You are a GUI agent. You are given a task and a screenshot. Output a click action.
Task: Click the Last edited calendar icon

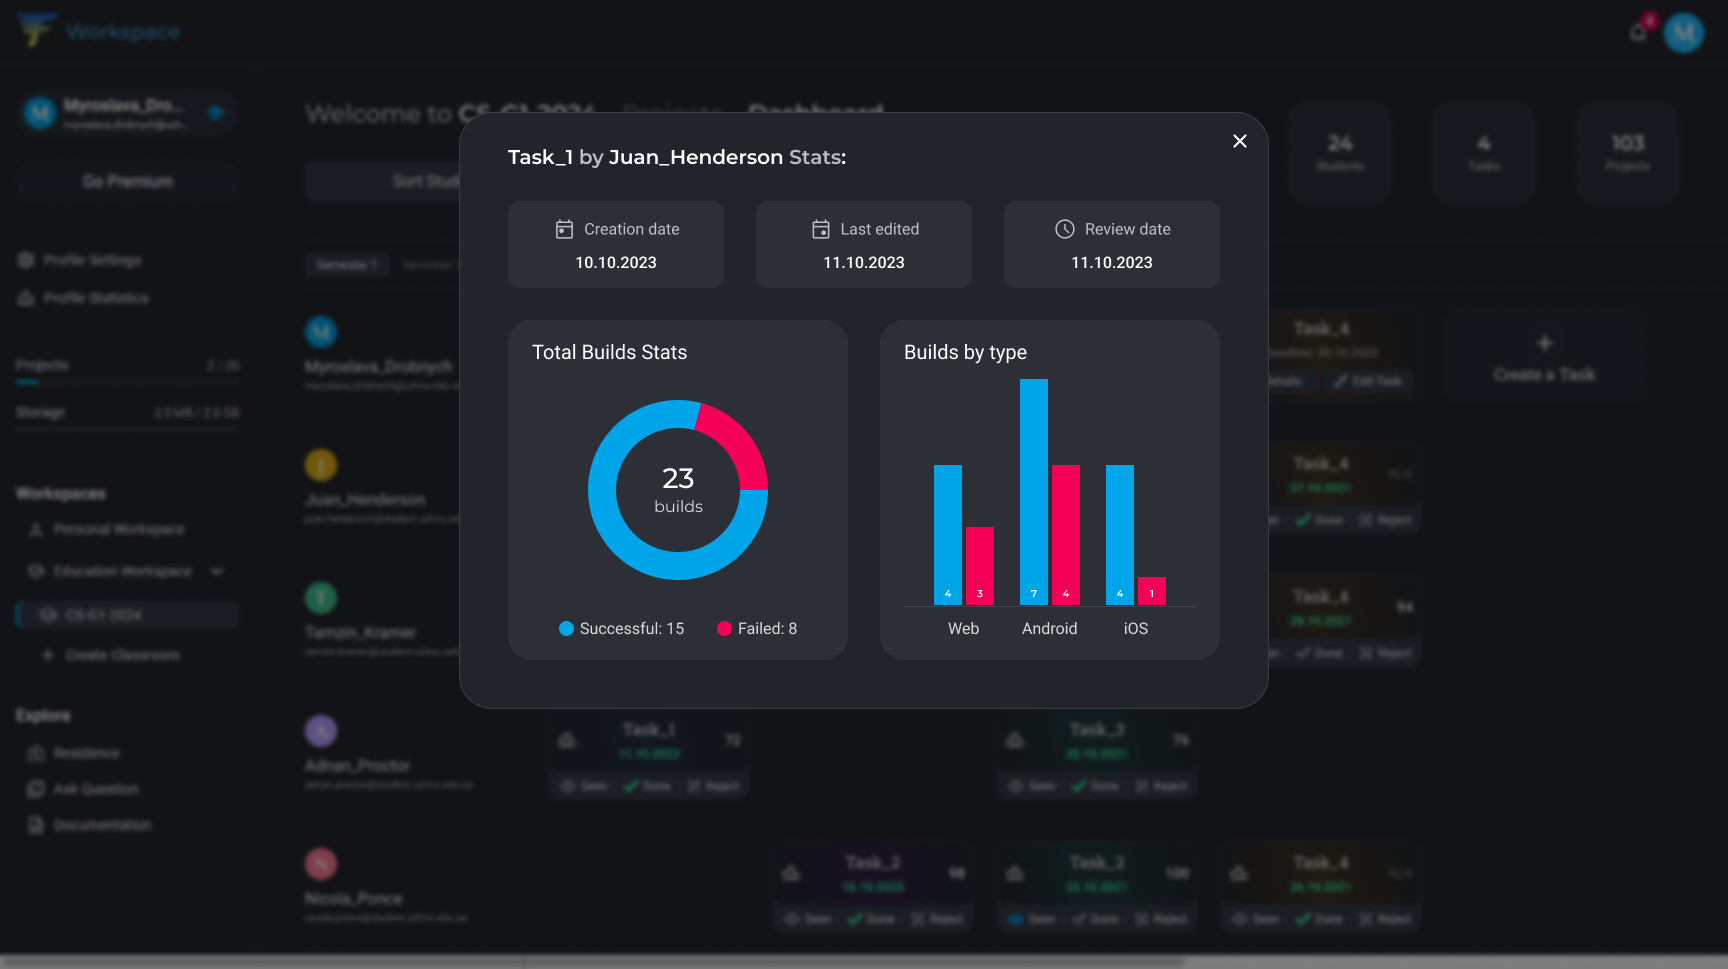pos(821,229)
